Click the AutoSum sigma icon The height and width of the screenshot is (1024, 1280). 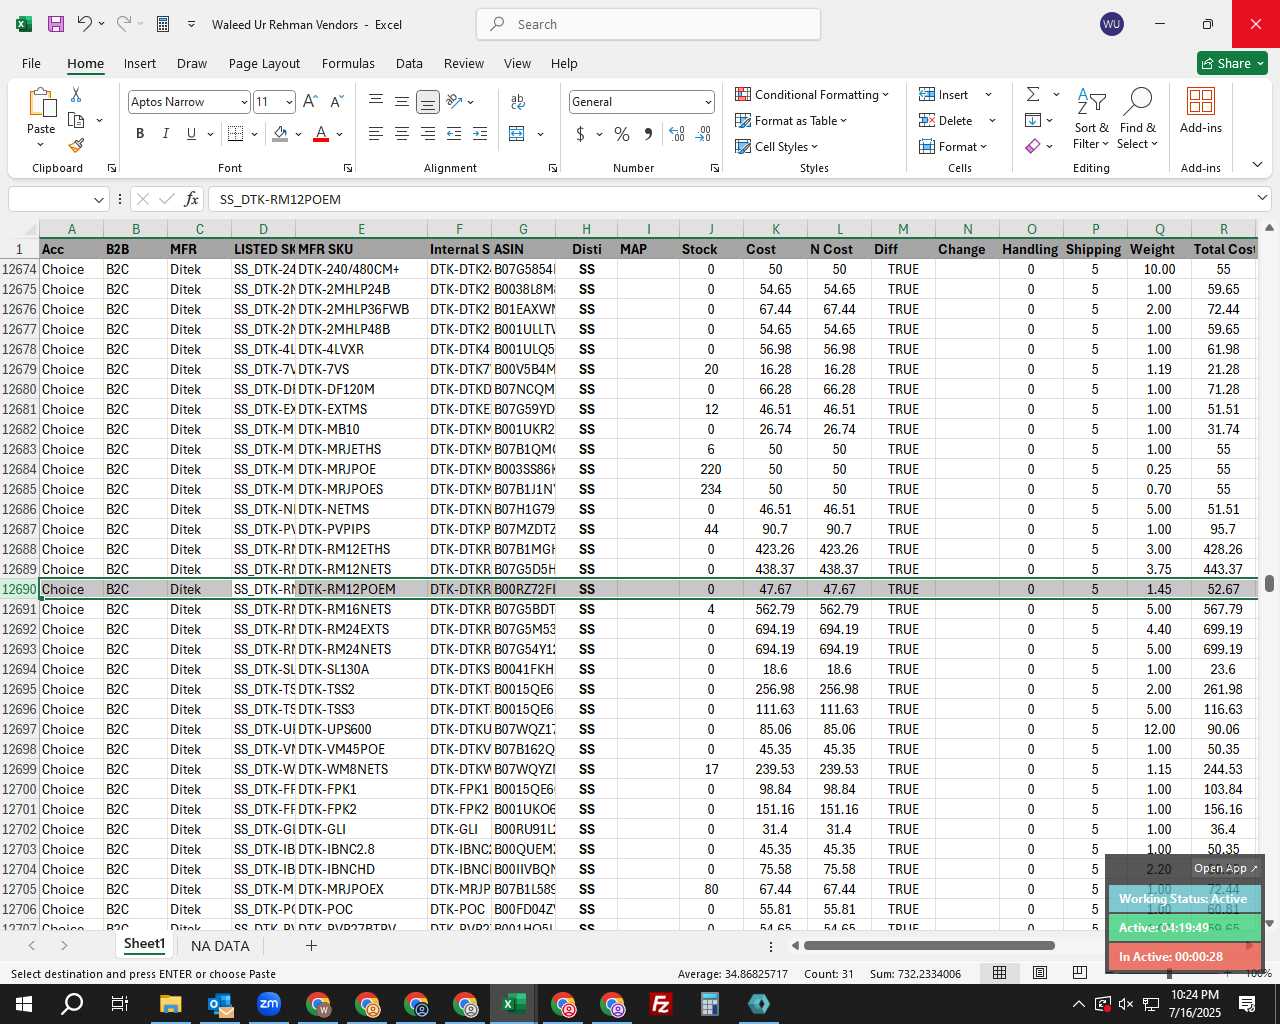point(1033,94)
